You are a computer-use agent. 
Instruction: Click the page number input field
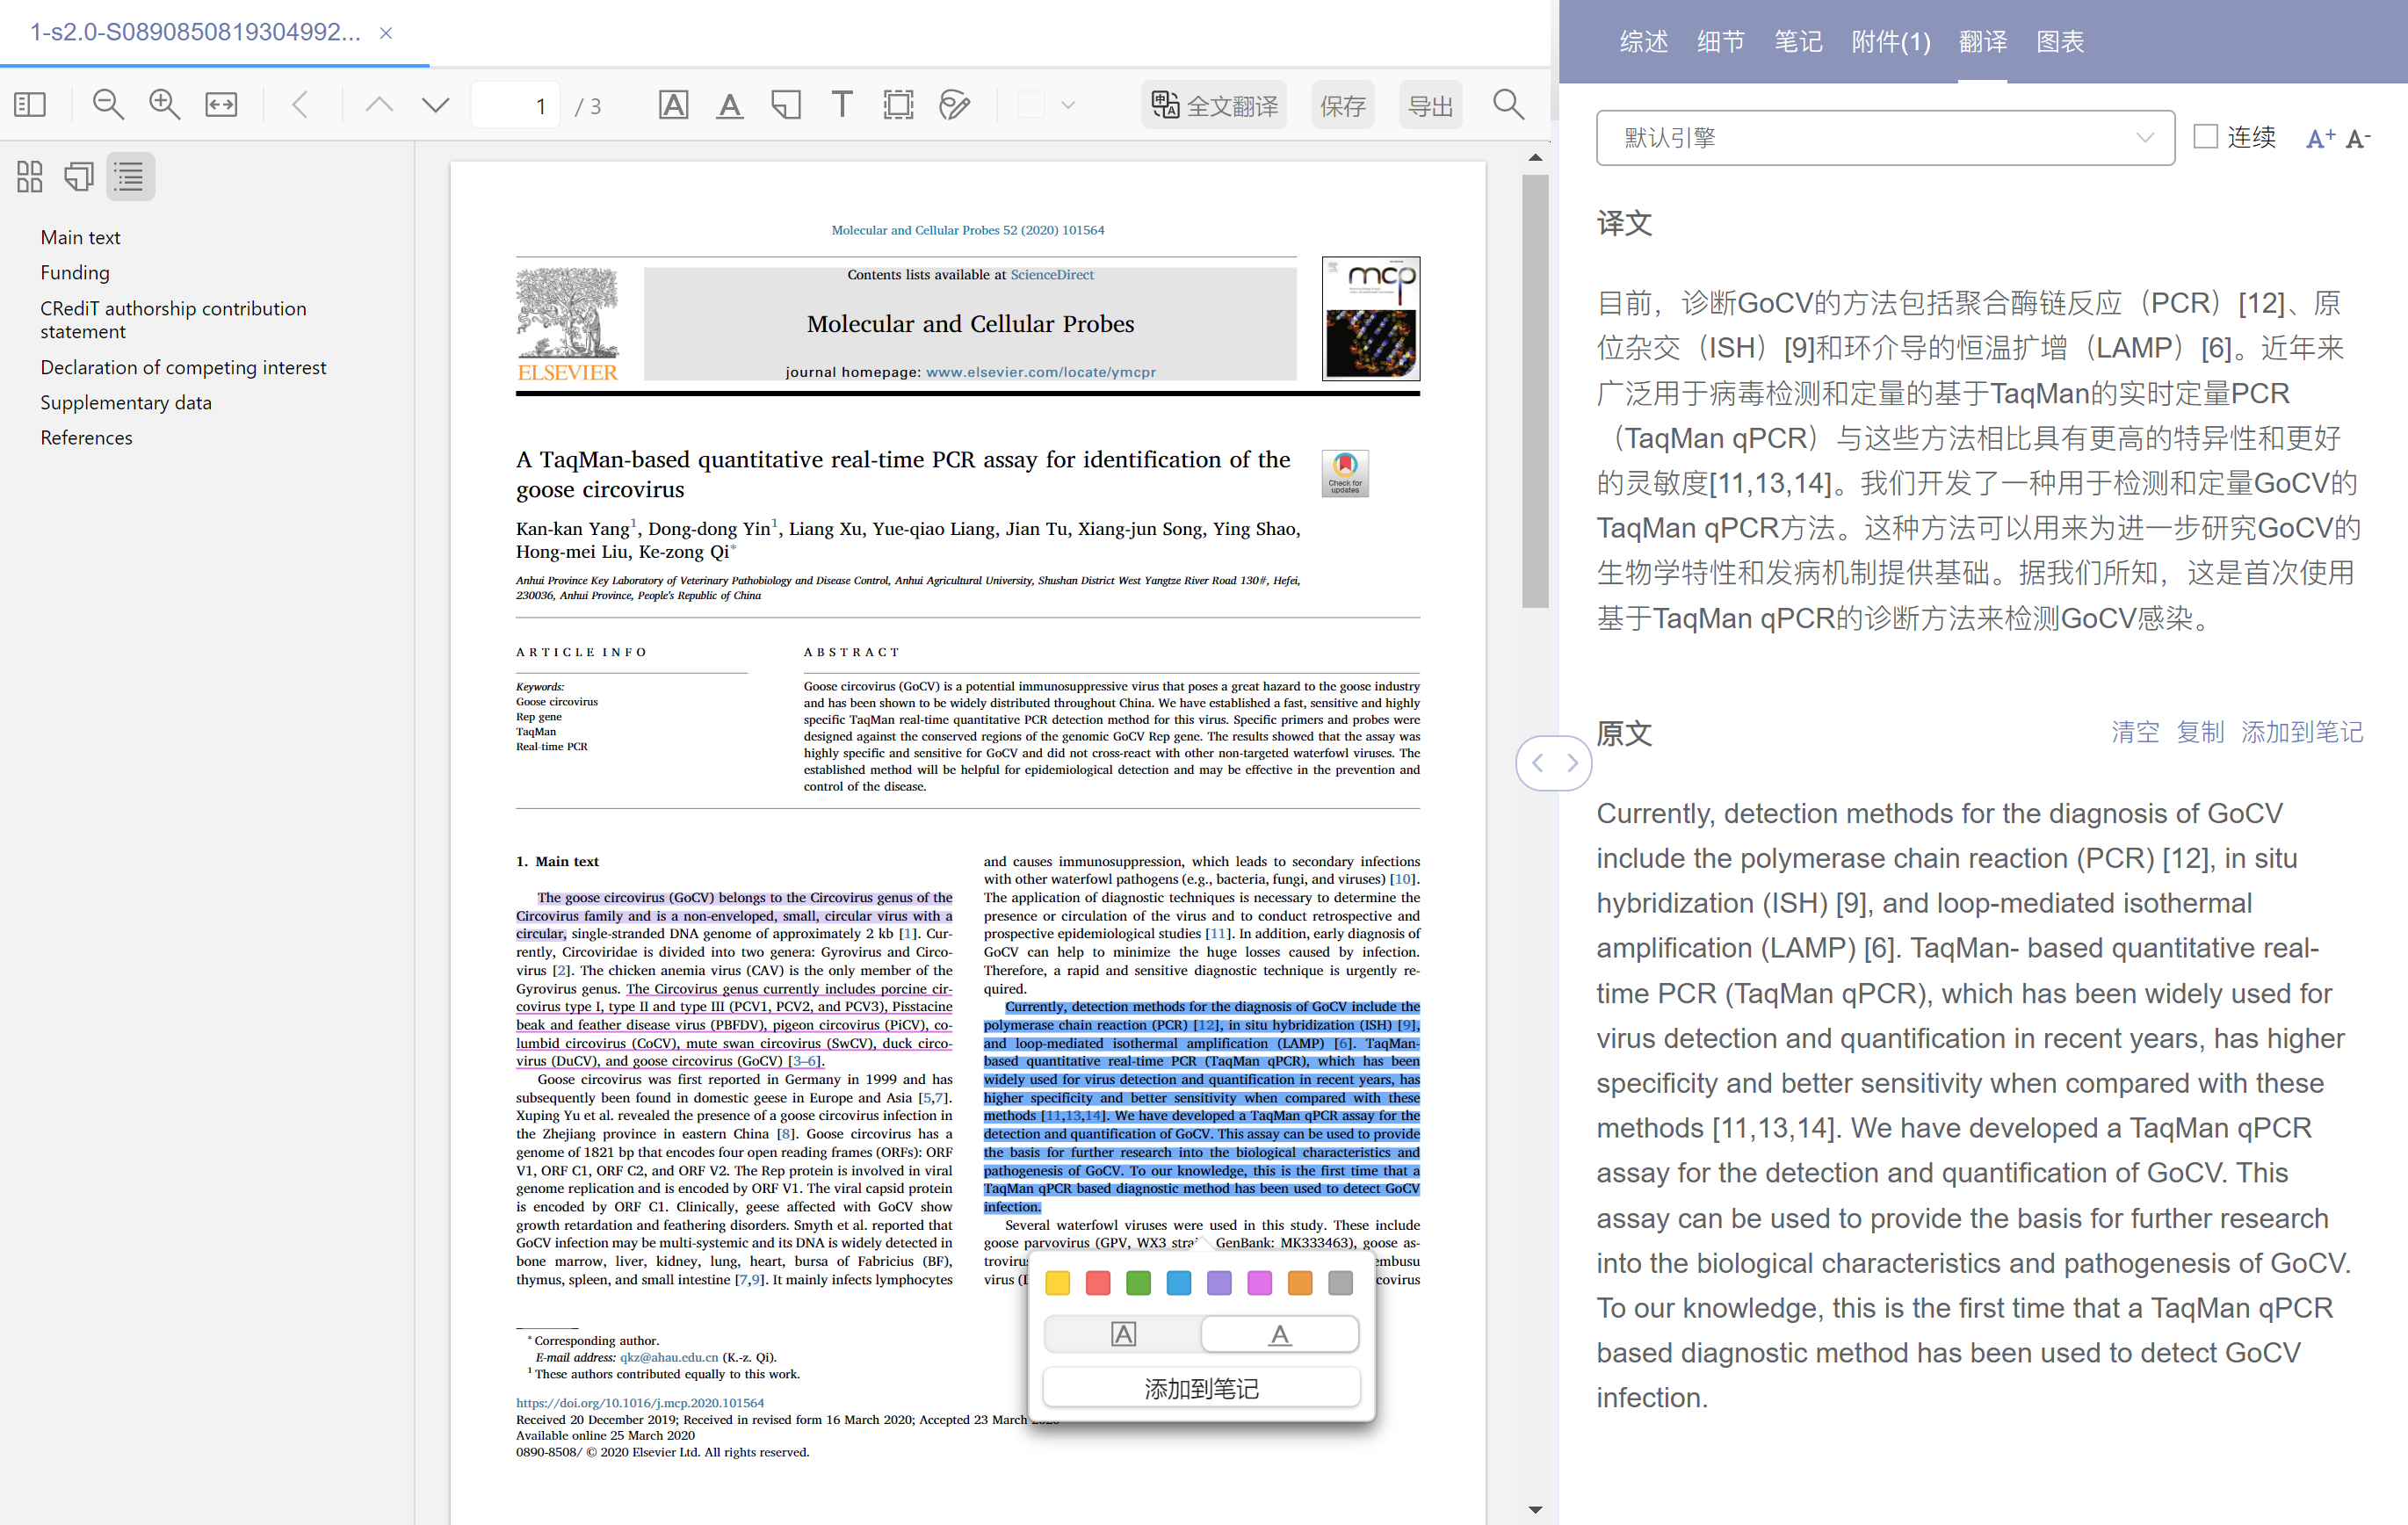(516, 105)
